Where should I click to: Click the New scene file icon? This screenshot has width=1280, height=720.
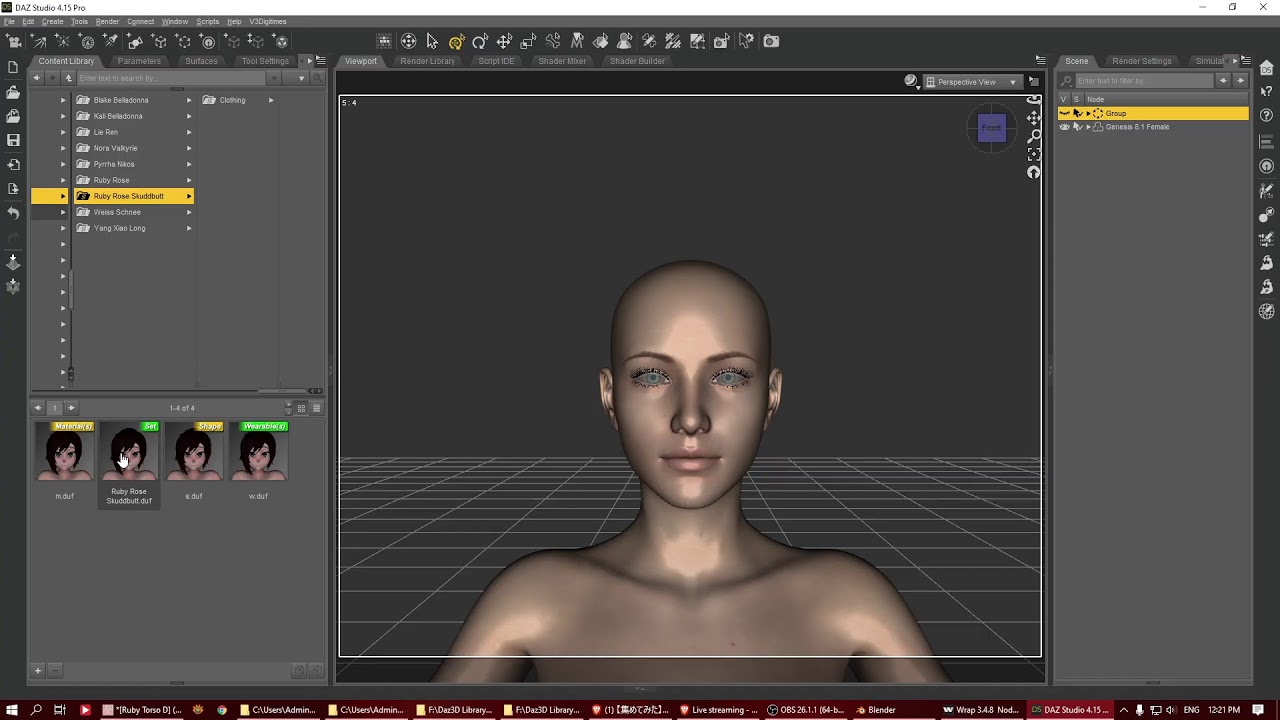click(x=13, y=67)
